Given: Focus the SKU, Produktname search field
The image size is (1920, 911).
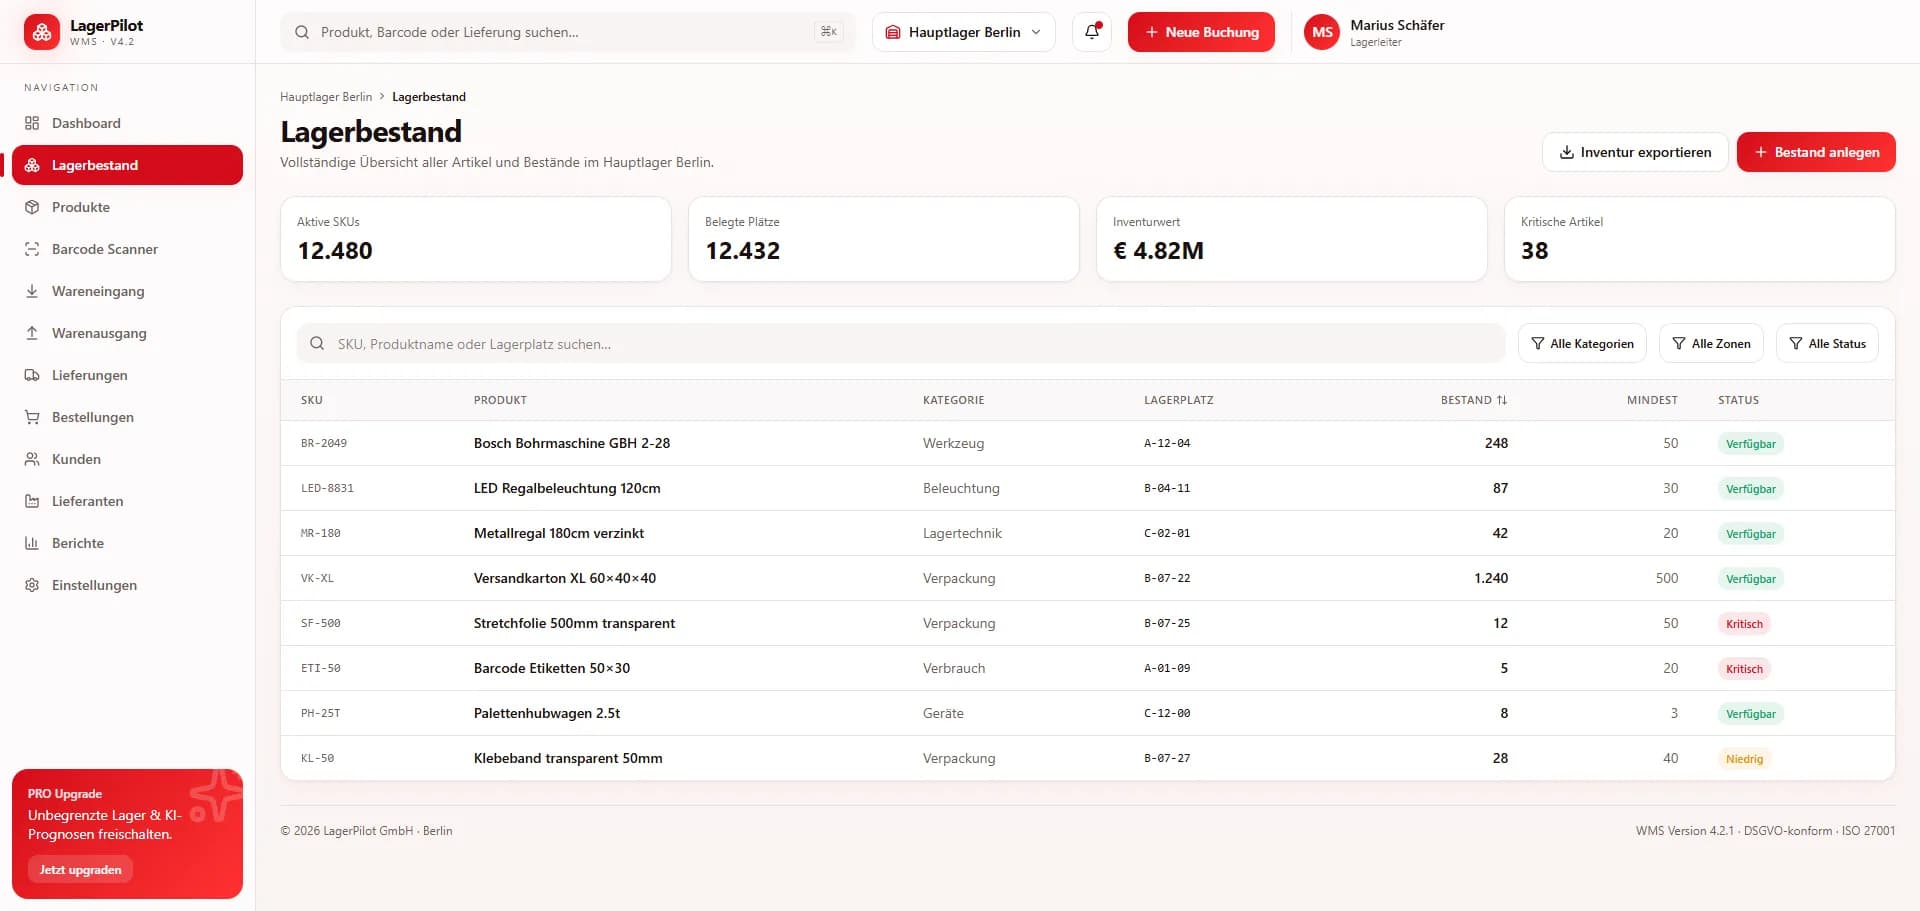Looking at the screenshot, I should pyautogui.click(x=901, y=343).
